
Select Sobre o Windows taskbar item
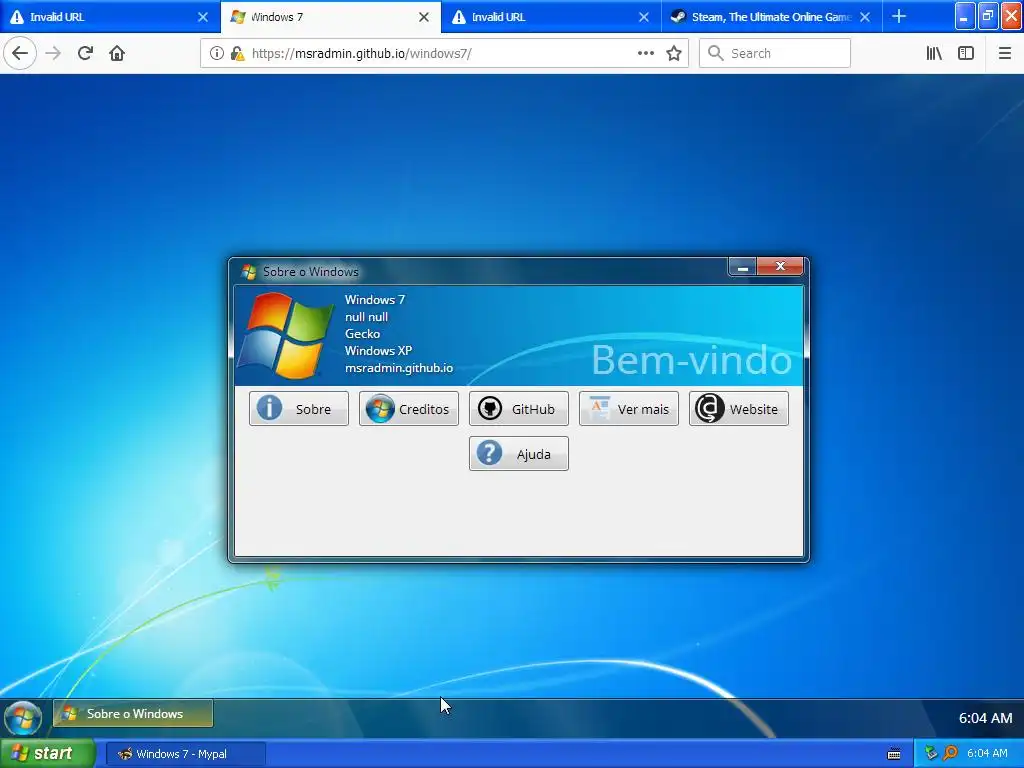(x=133, y=714)
